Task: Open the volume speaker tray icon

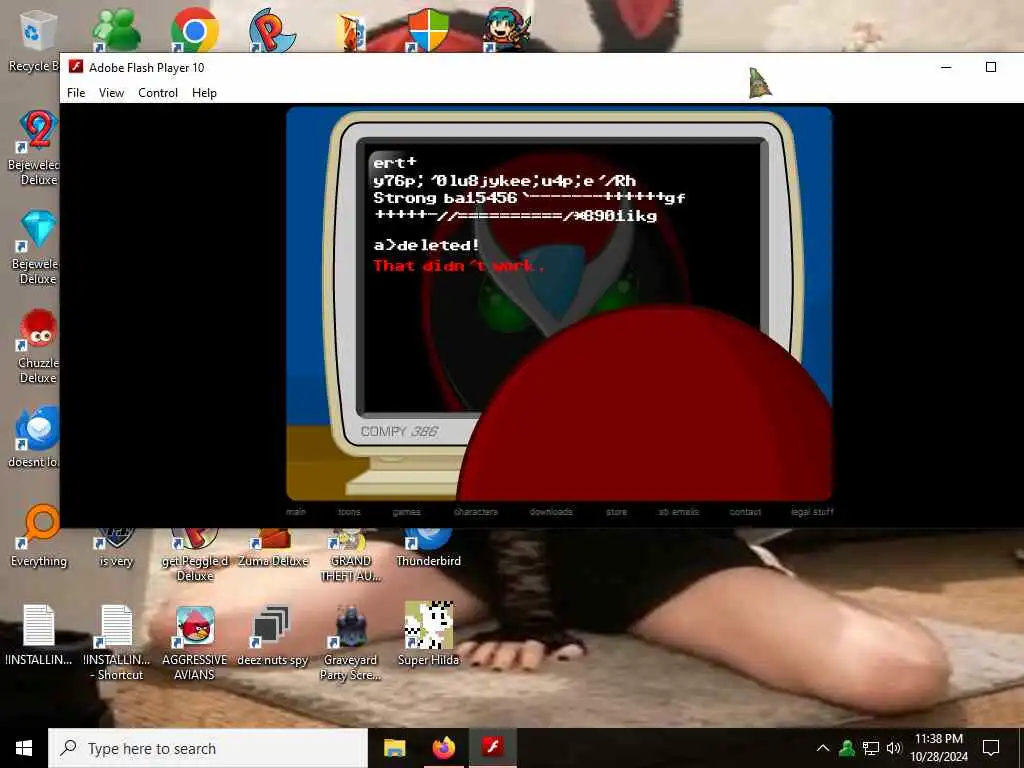Action: 894,748
